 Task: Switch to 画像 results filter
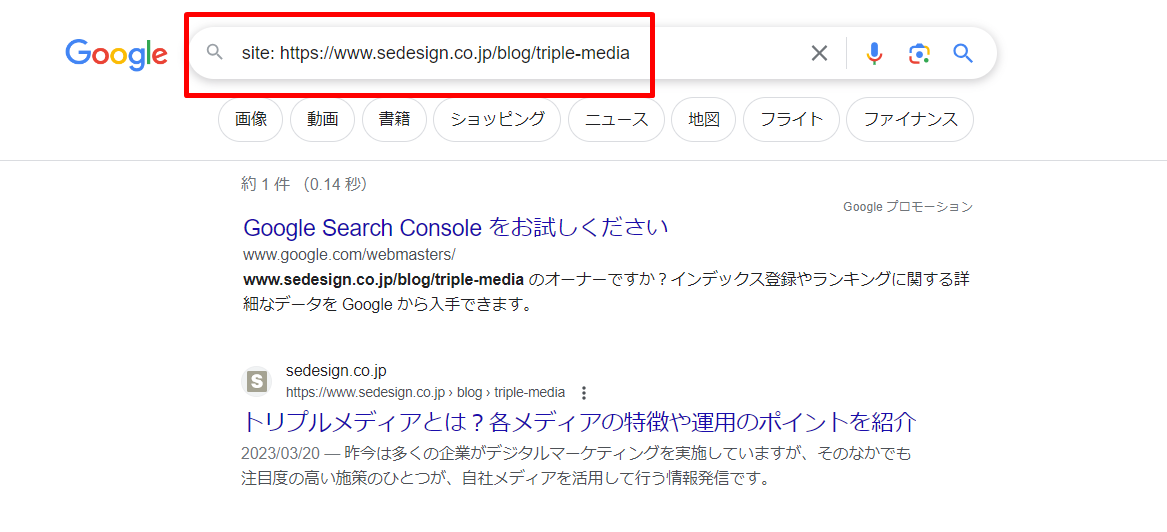click(x=250, y=119)
